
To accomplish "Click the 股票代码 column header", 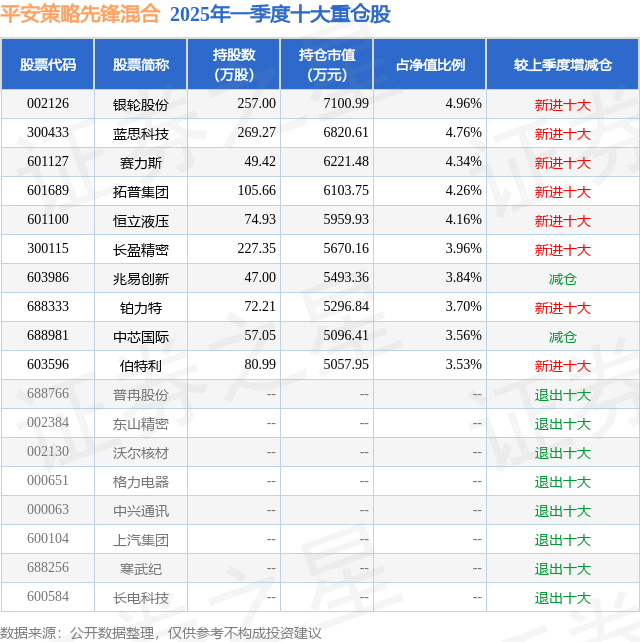I will (x=48, y=65).
